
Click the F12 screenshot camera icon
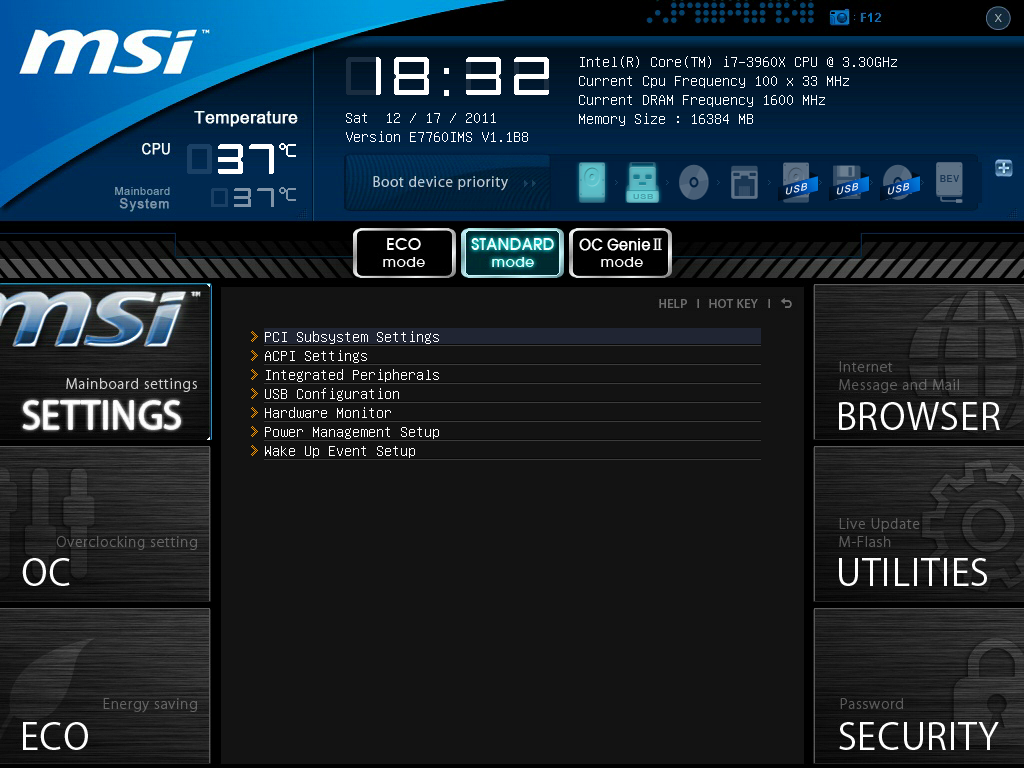839,18
